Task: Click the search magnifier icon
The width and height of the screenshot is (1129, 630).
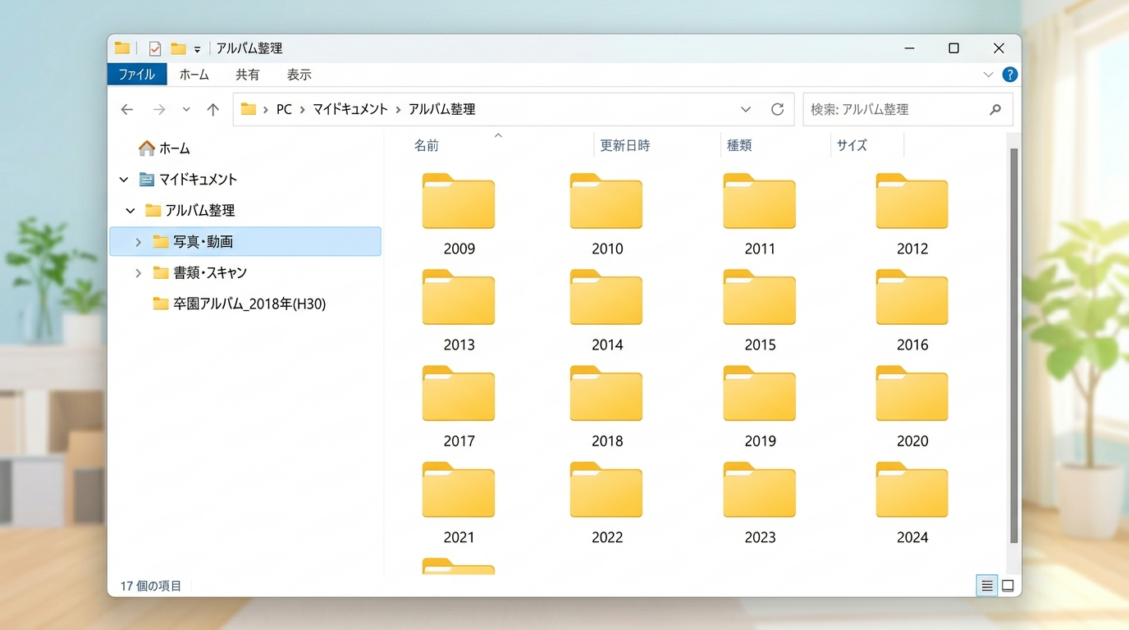Action: tap(995, 110)
